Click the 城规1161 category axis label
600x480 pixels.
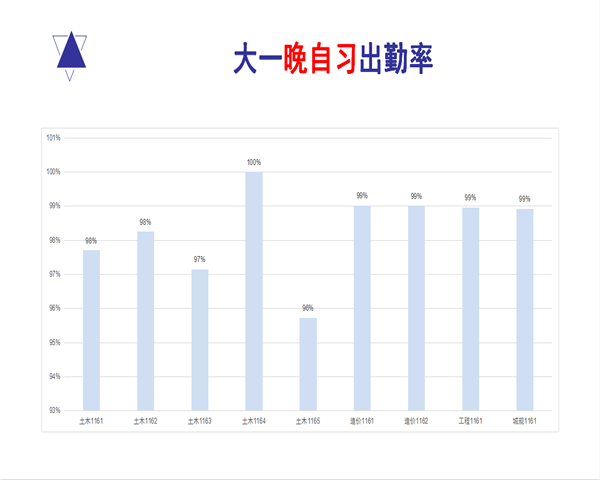point(525,421)
